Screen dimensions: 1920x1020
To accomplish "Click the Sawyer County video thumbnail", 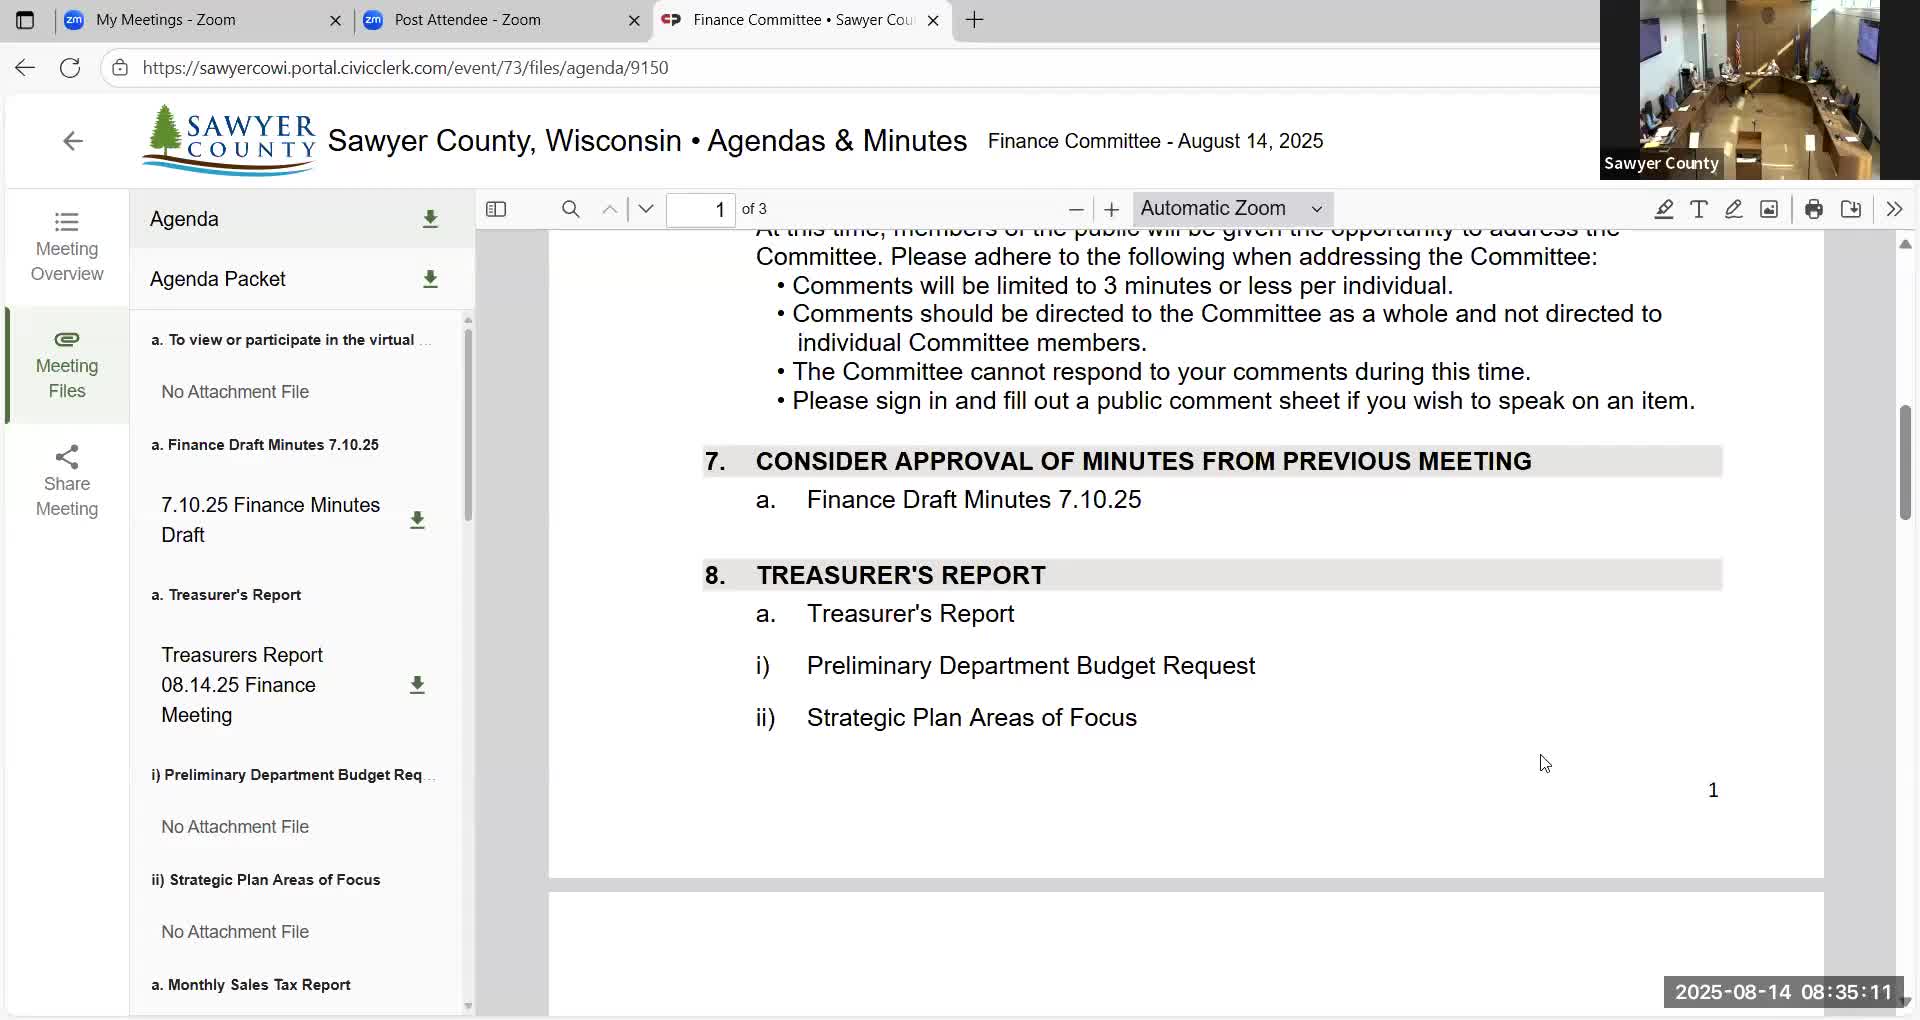I will pyautogui.click(x=1760, y=90).
